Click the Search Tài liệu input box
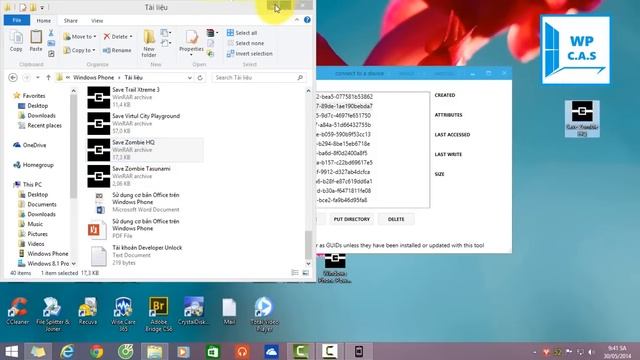The image size is (640, 360). click(x=259, y=78)
